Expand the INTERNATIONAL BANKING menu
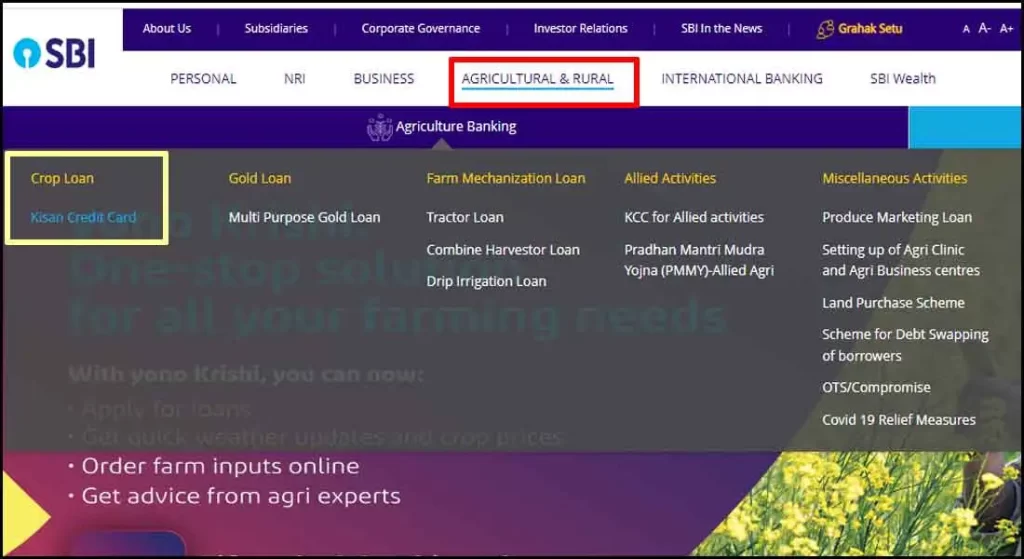Viewport: 1024px width, 559px height. 741,79
